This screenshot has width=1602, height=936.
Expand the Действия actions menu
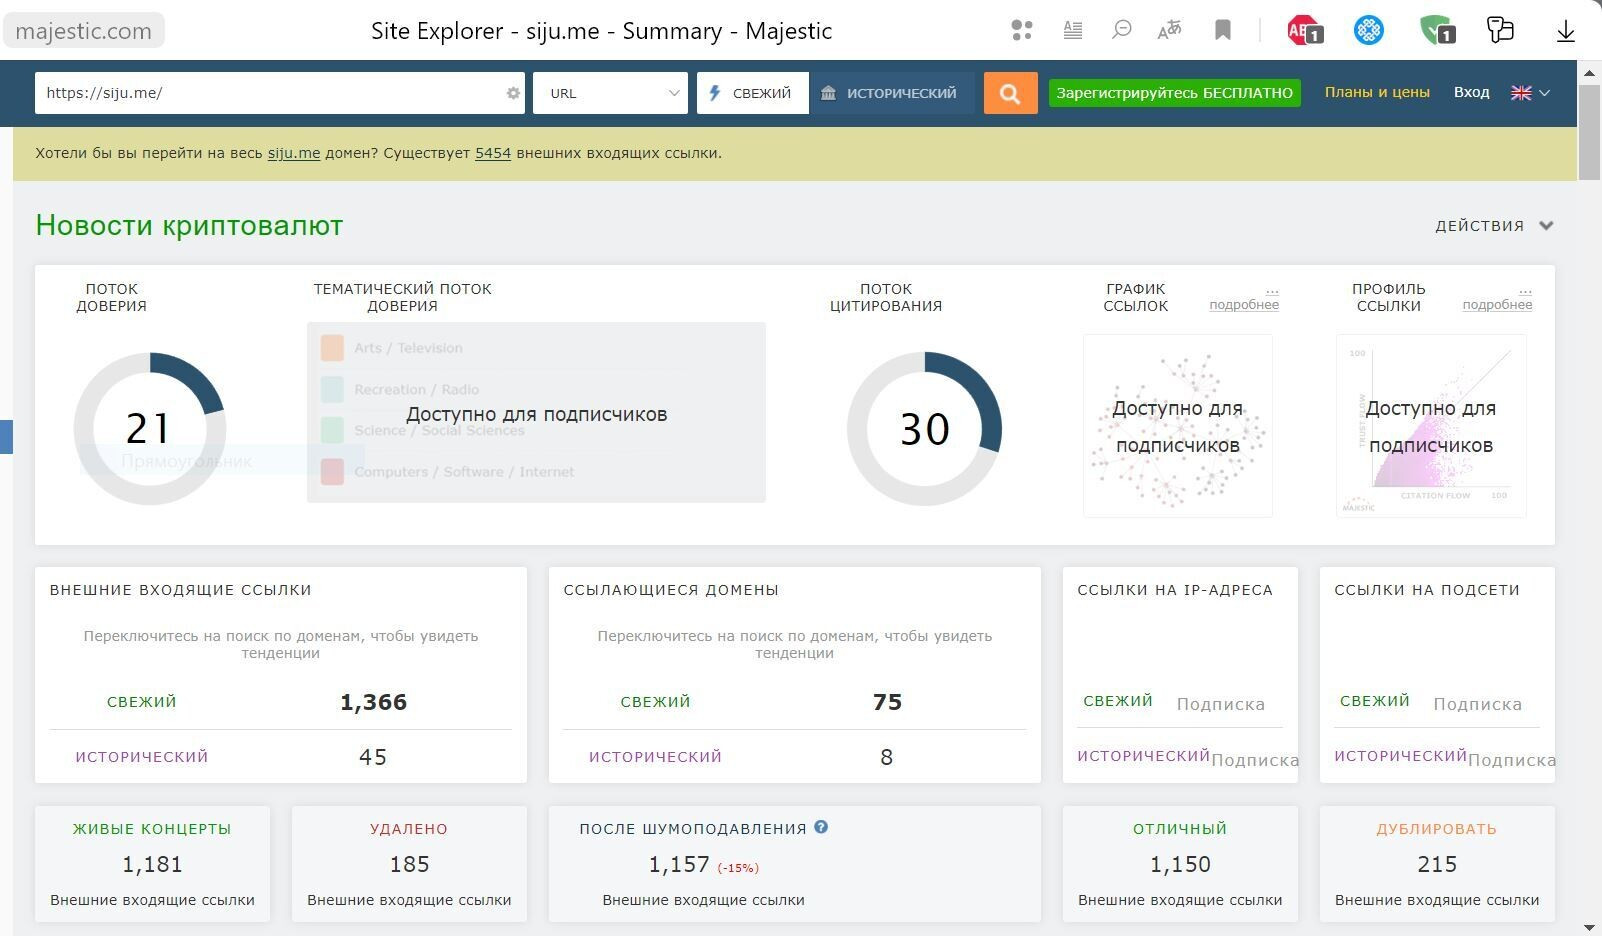pos(1494,226)
